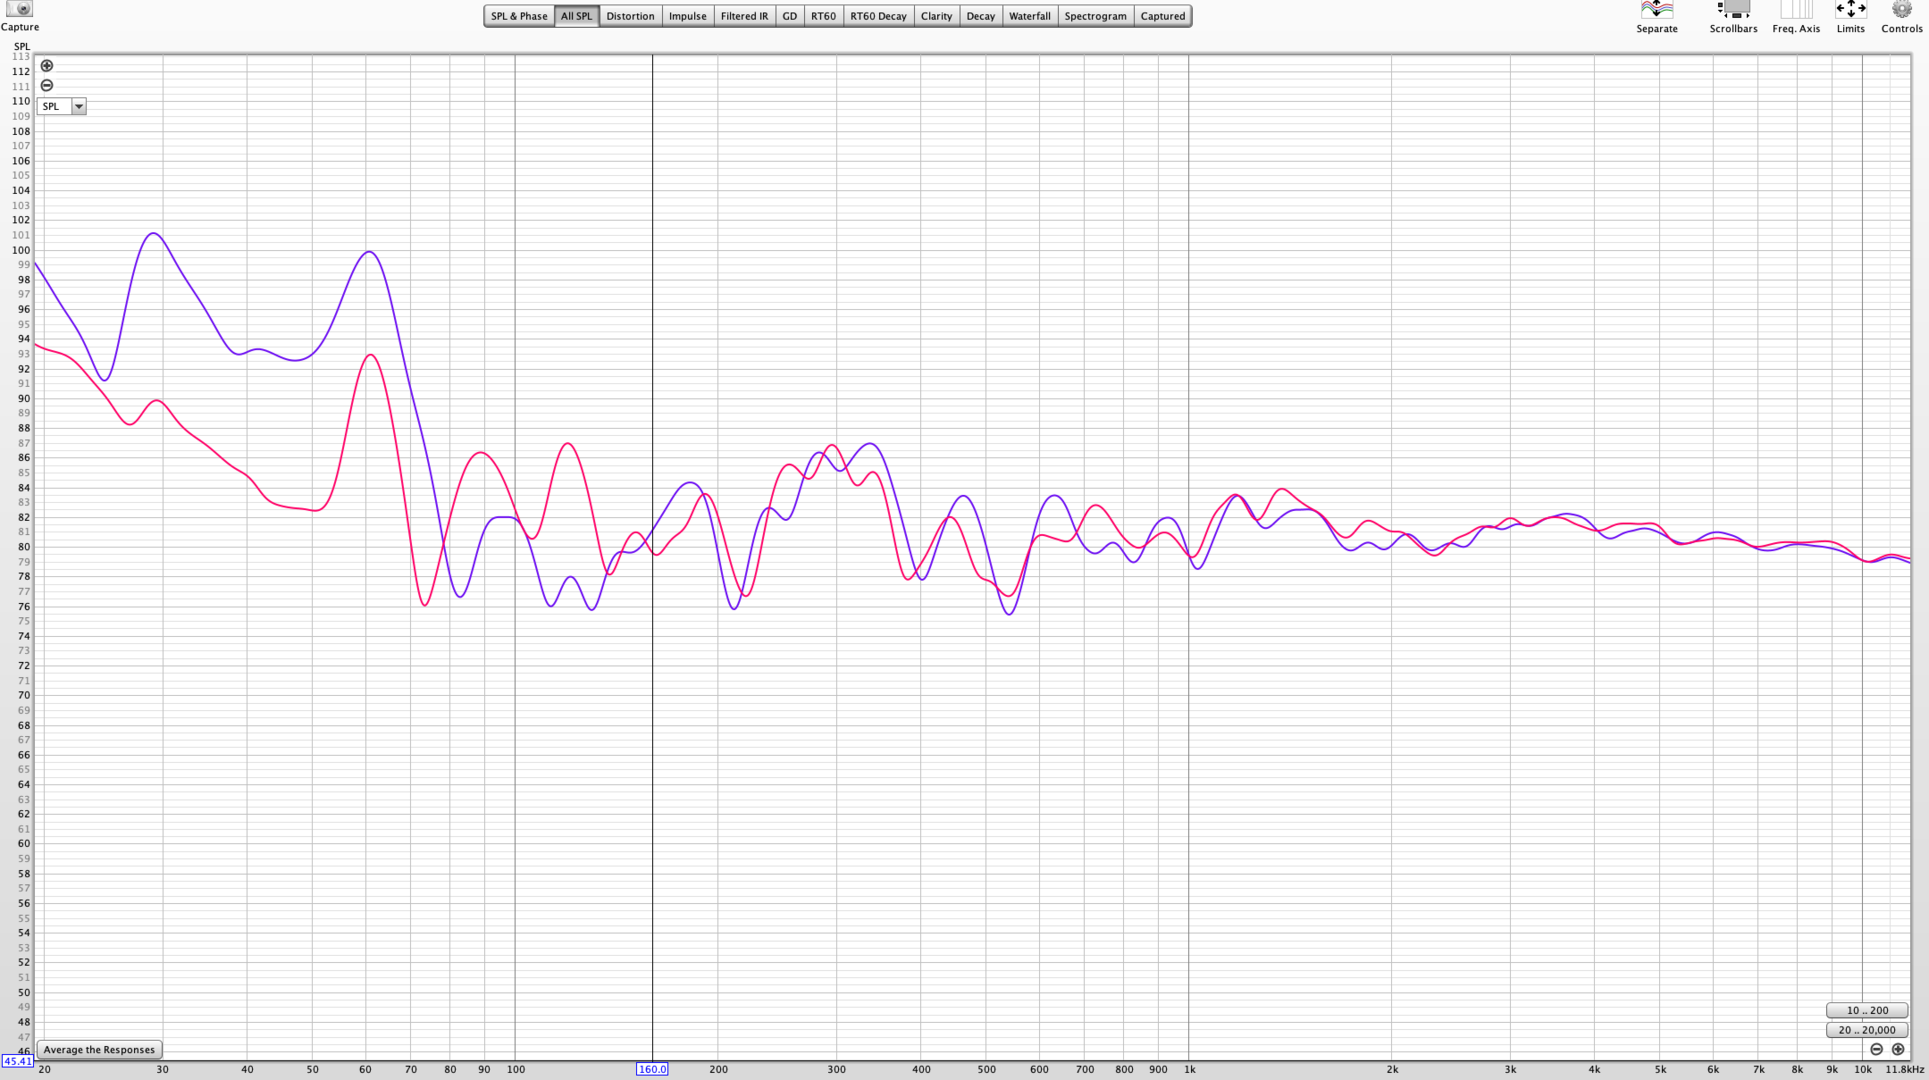This screenshot has width=1929, height=1080.
Task: Switch to the SPL & Phase tab
Action: (519, 16)
